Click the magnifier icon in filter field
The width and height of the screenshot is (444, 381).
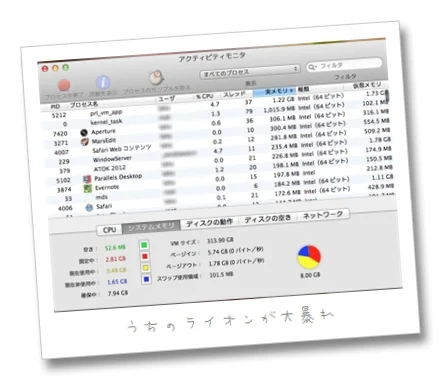click(x=312, y=67)
